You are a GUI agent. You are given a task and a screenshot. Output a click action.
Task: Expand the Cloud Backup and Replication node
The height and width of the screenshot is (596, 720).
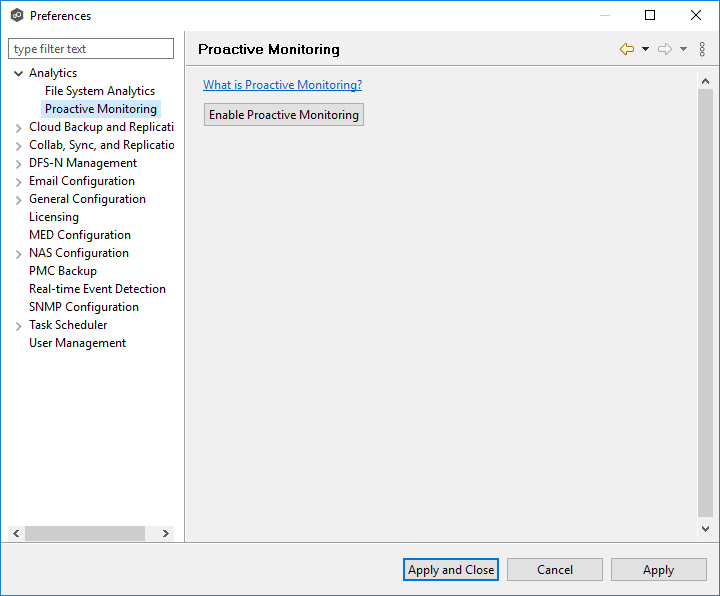(19, 128)
